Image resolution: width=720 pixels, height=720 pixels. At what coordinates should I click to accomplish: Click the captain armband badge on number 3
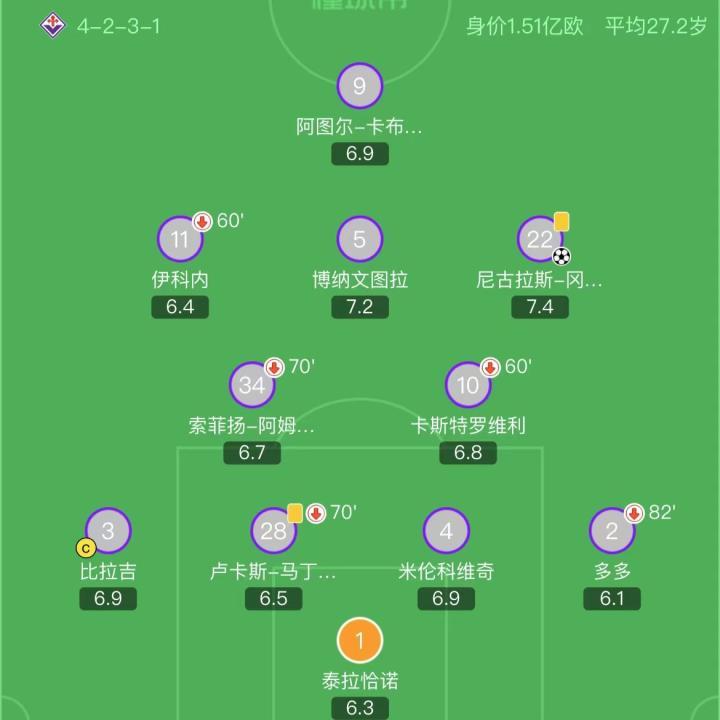pyautogui.click(x=86, y=547)
